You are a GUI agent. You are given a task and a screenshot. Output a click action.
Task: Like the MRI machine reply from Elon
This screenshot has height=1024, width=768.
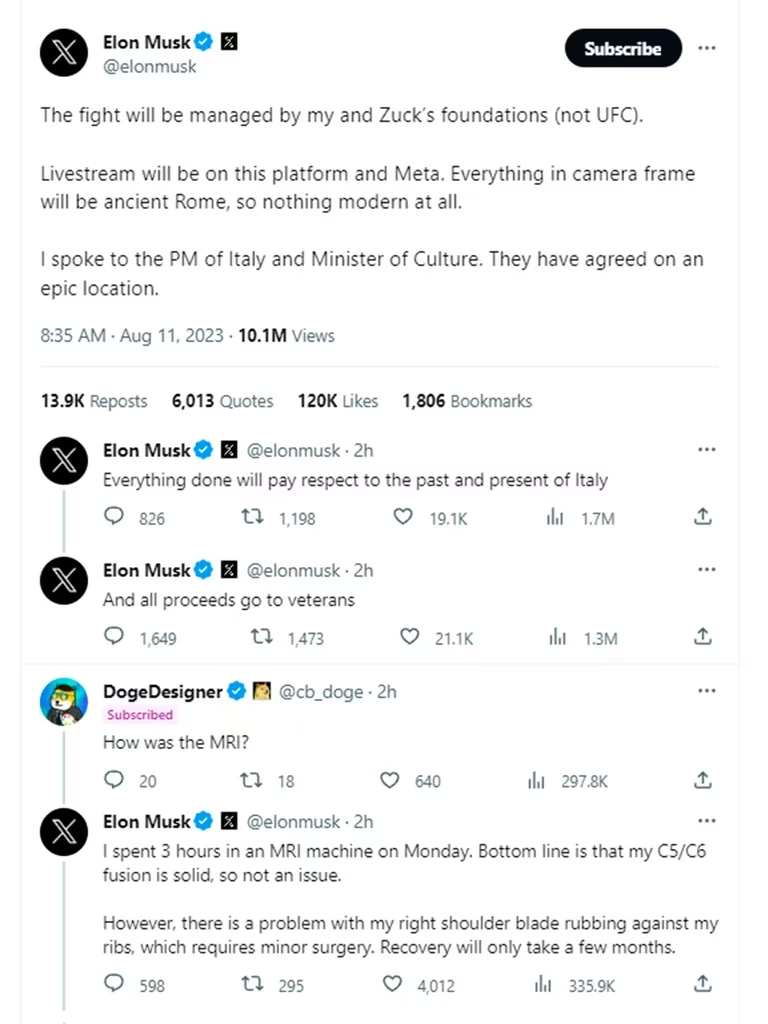tap(396, 985)
